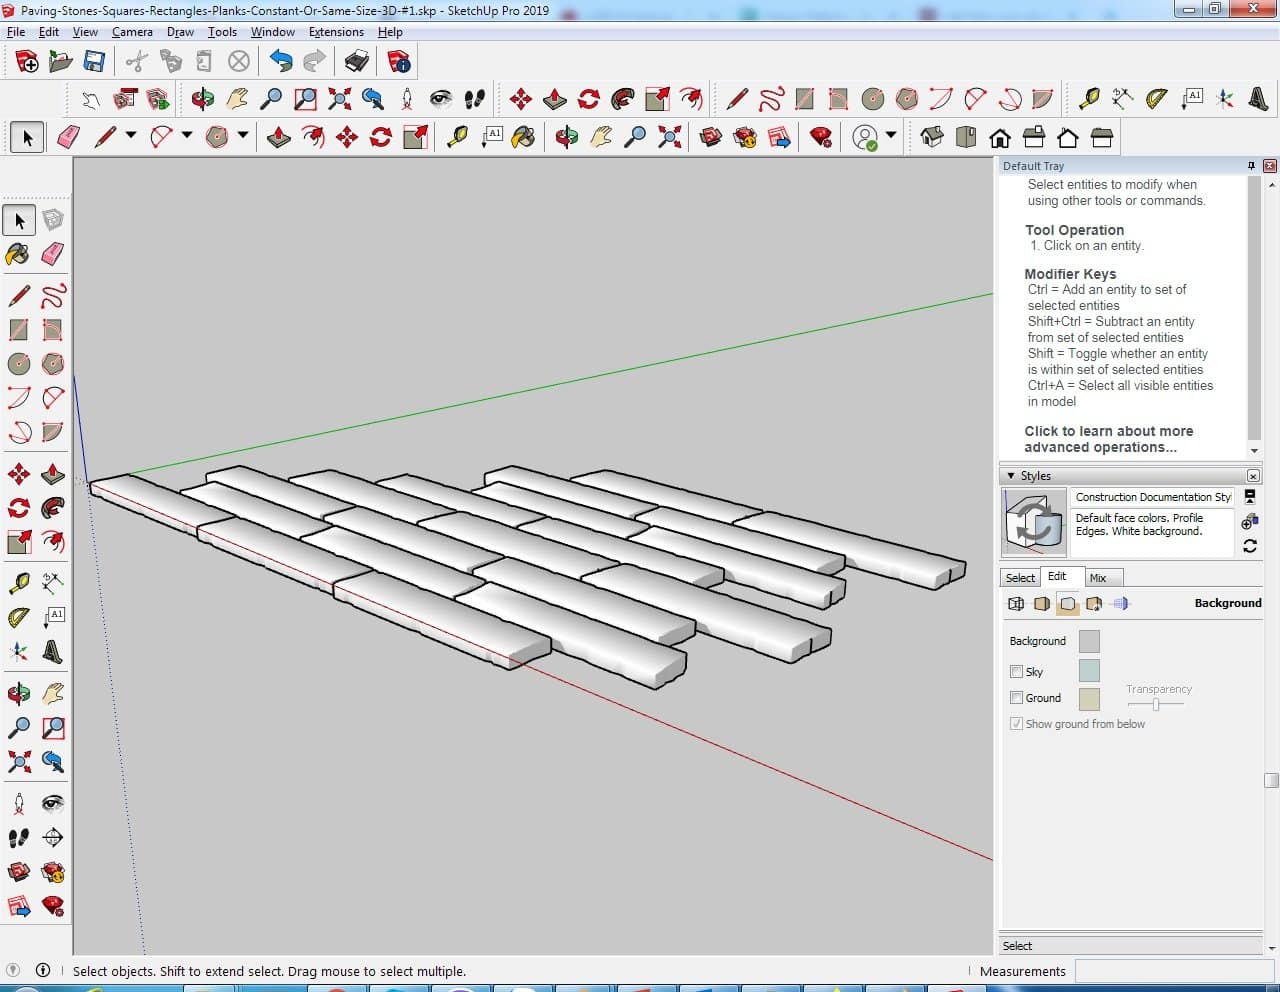This screenshot has width=1280, height=992.
Task: Click the Orbit tool in left toolbar
Action: point(18,693)
